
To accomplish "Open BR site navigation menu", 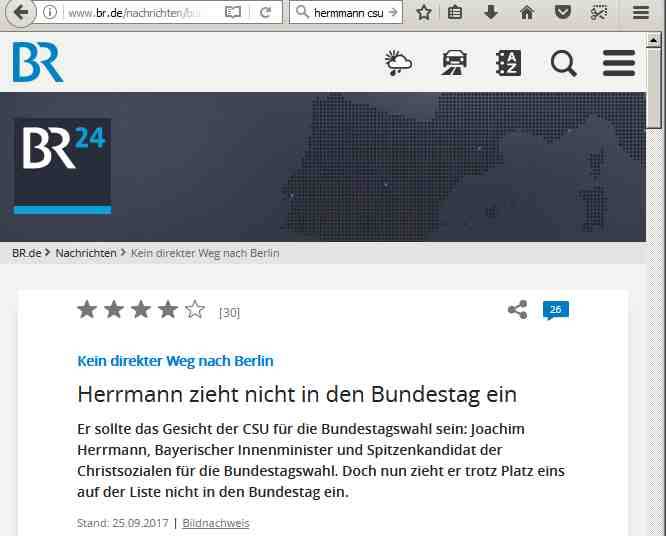I will [x=619, y=63].
